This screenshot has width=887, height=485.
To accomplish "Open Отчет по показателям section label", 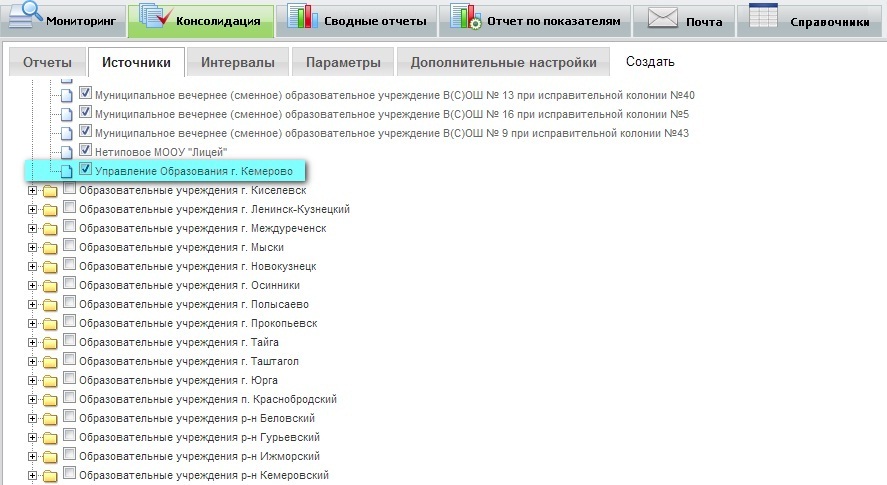I will pos(554,22).
